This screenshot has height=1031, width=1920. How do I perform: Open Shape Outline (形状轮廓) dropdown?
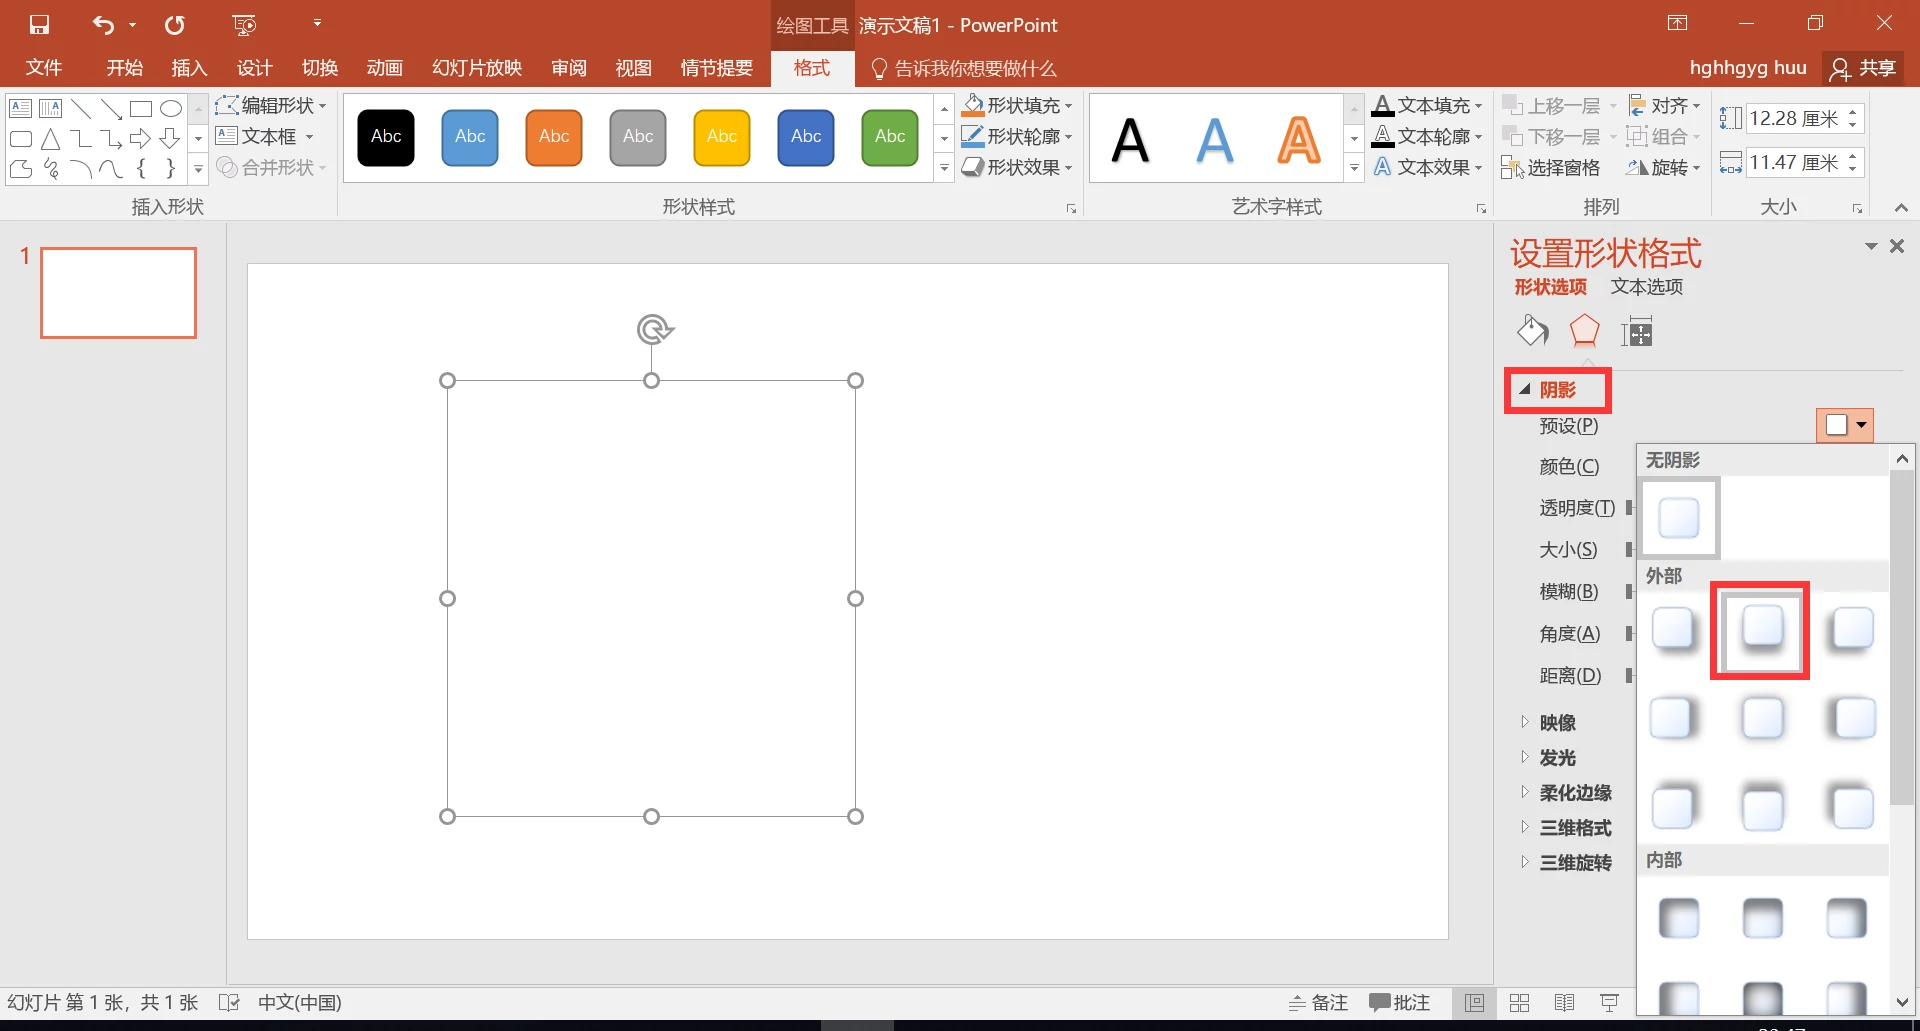point(1017,136)
